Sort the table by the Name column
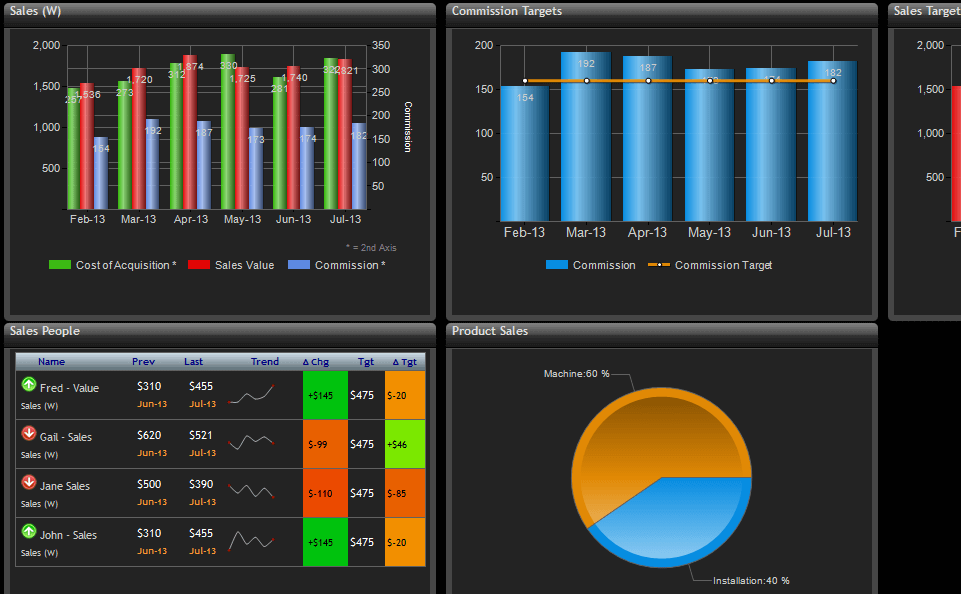Screen dimensions: 961x594 click(x=51, y=361)
